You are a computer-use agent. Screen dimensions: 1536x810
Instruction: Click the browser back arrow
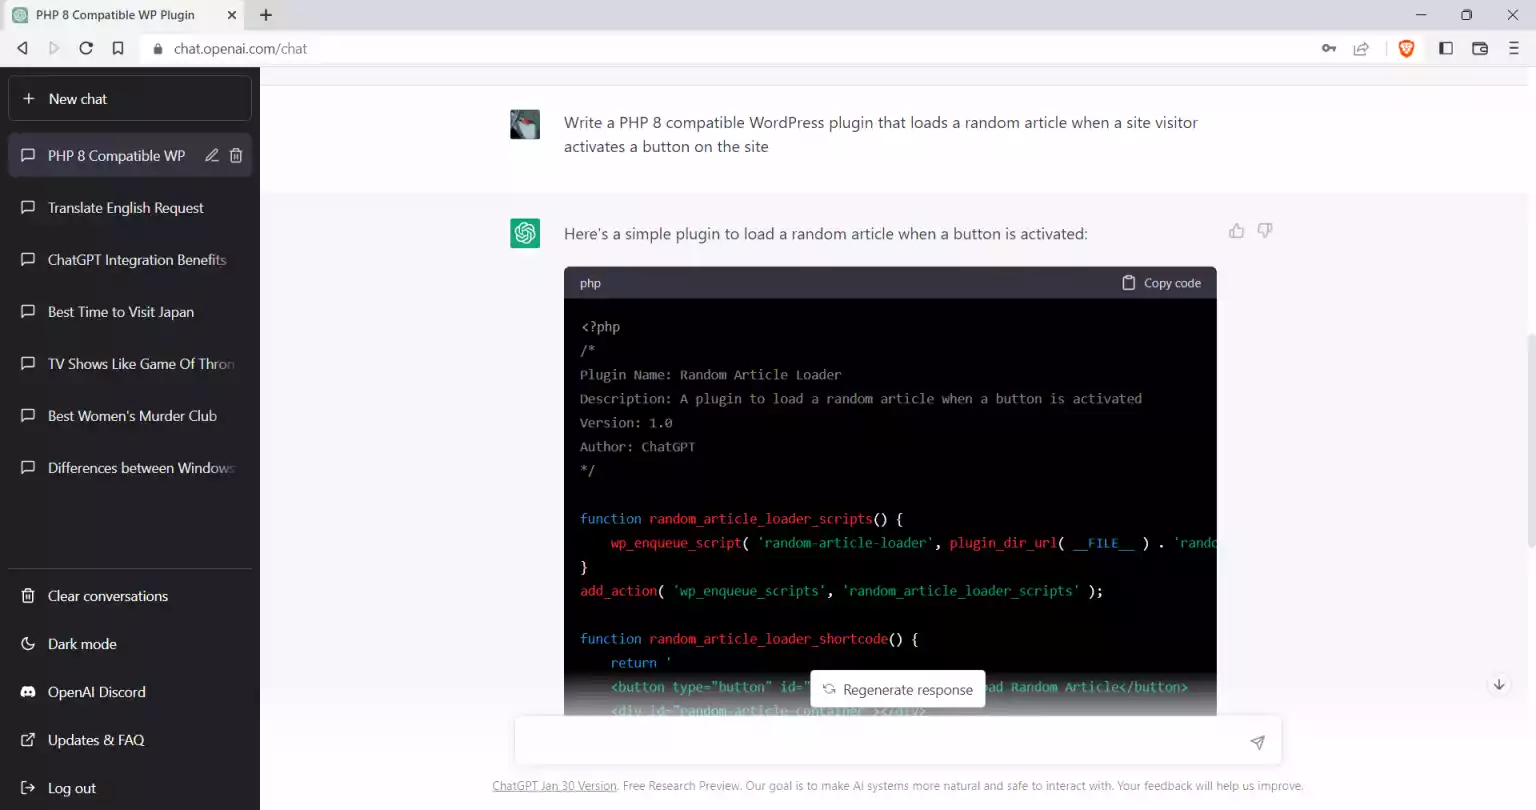[22, 48]
